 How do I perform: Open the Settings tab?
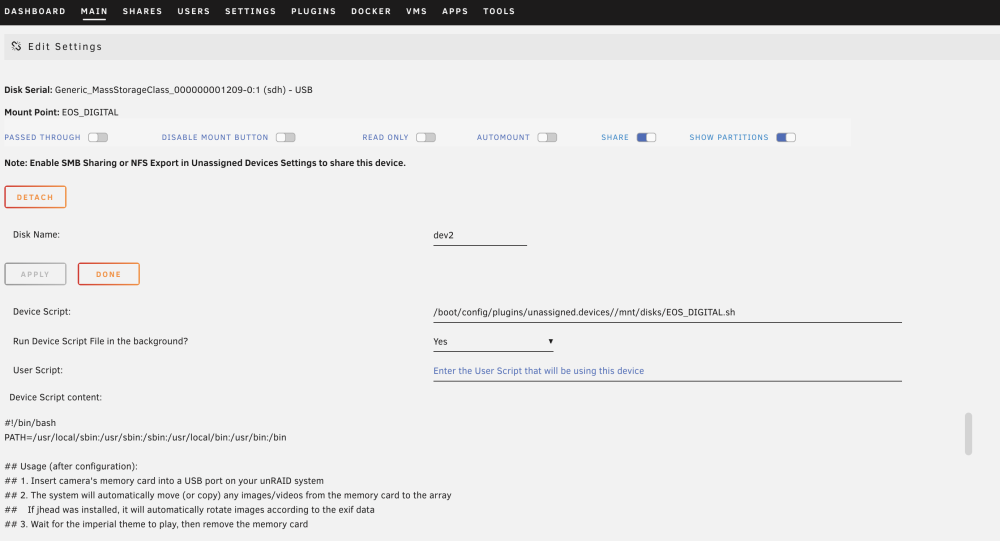pyautogui.click(x=250, y=11)
